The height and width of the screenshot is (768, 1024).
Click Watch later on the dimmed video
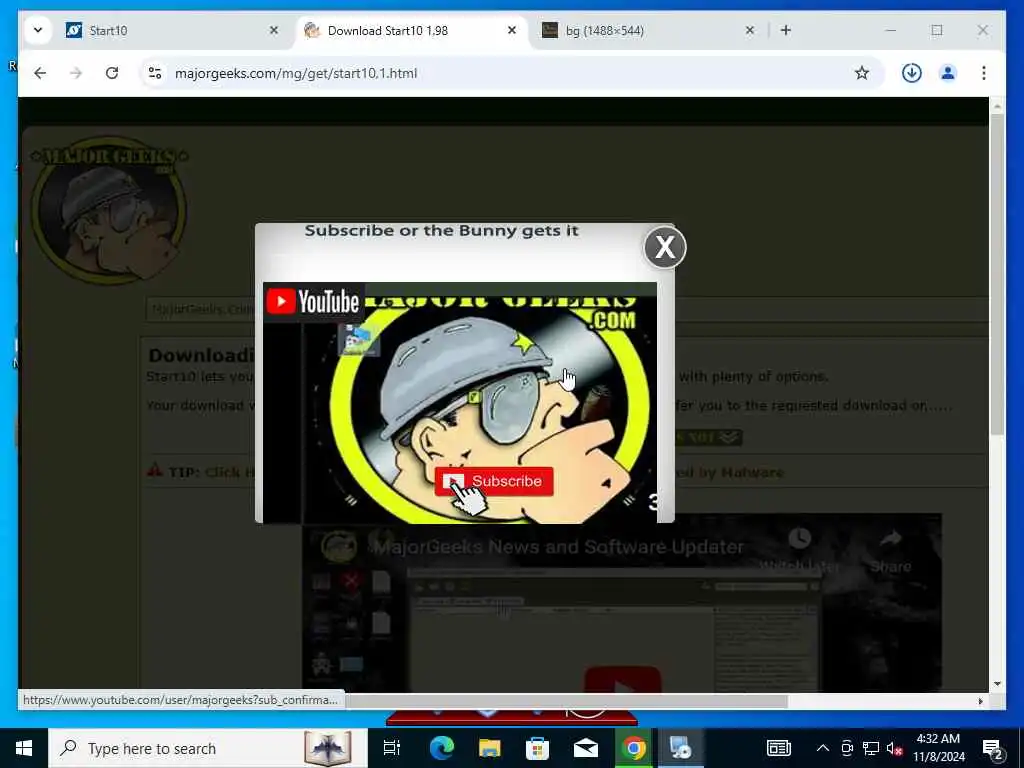799,550
